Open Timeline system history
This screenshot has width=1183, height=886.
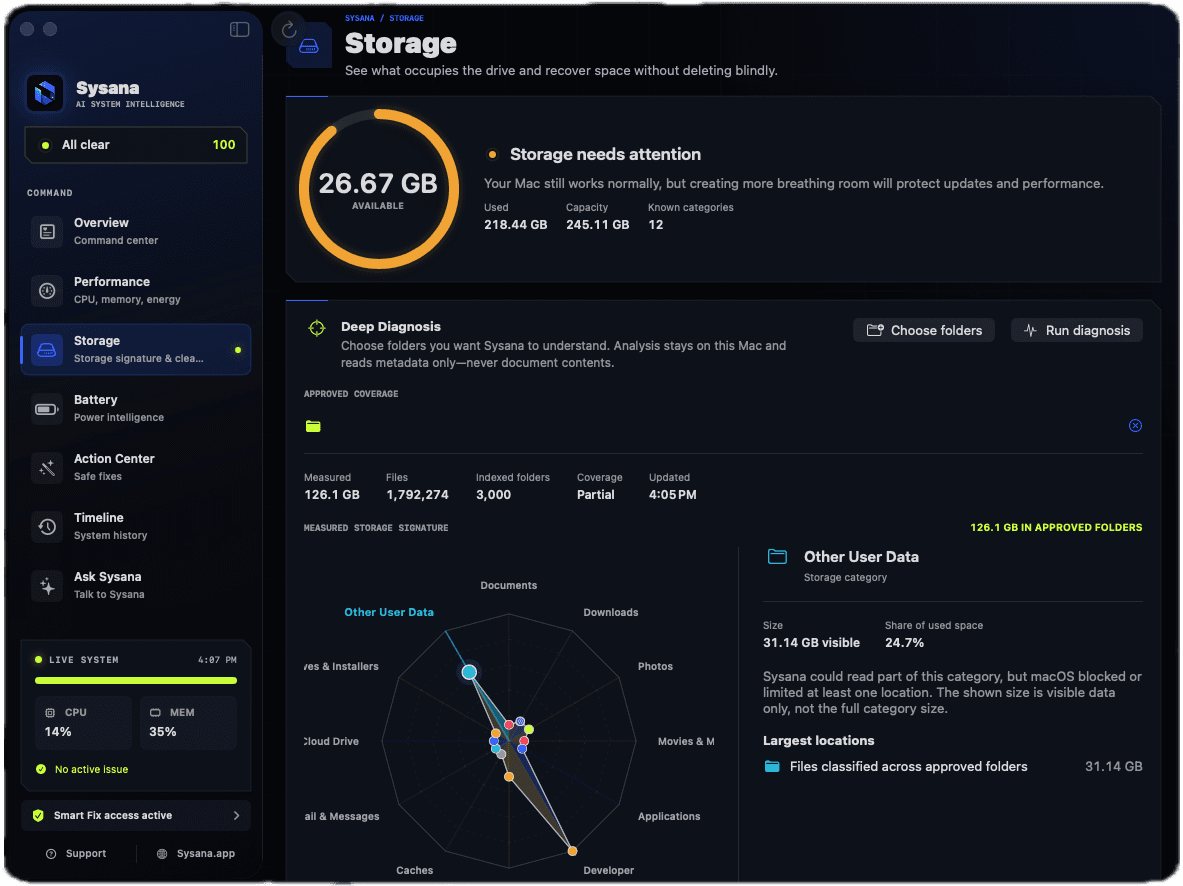[x=136, y=527]
